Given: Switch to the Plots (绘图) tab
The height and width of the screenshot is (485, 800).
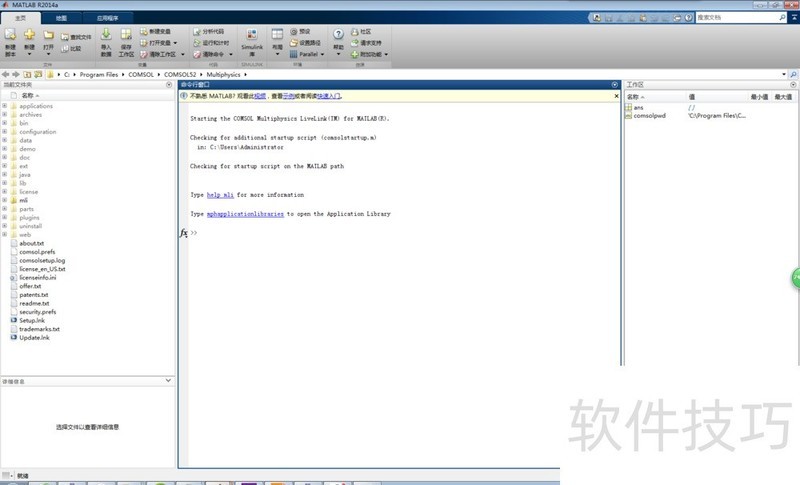Looking at the screenshot, I should pyautogui.click(x=61, y=18).
